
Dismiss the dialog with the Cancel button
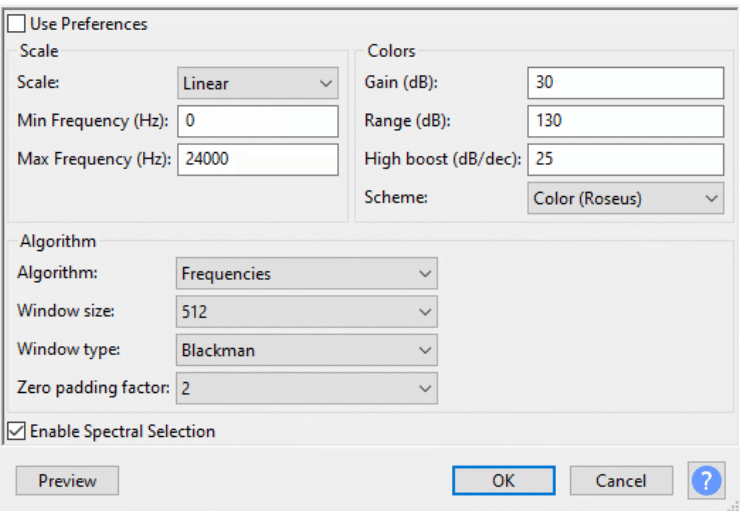(x=621, y=481)
